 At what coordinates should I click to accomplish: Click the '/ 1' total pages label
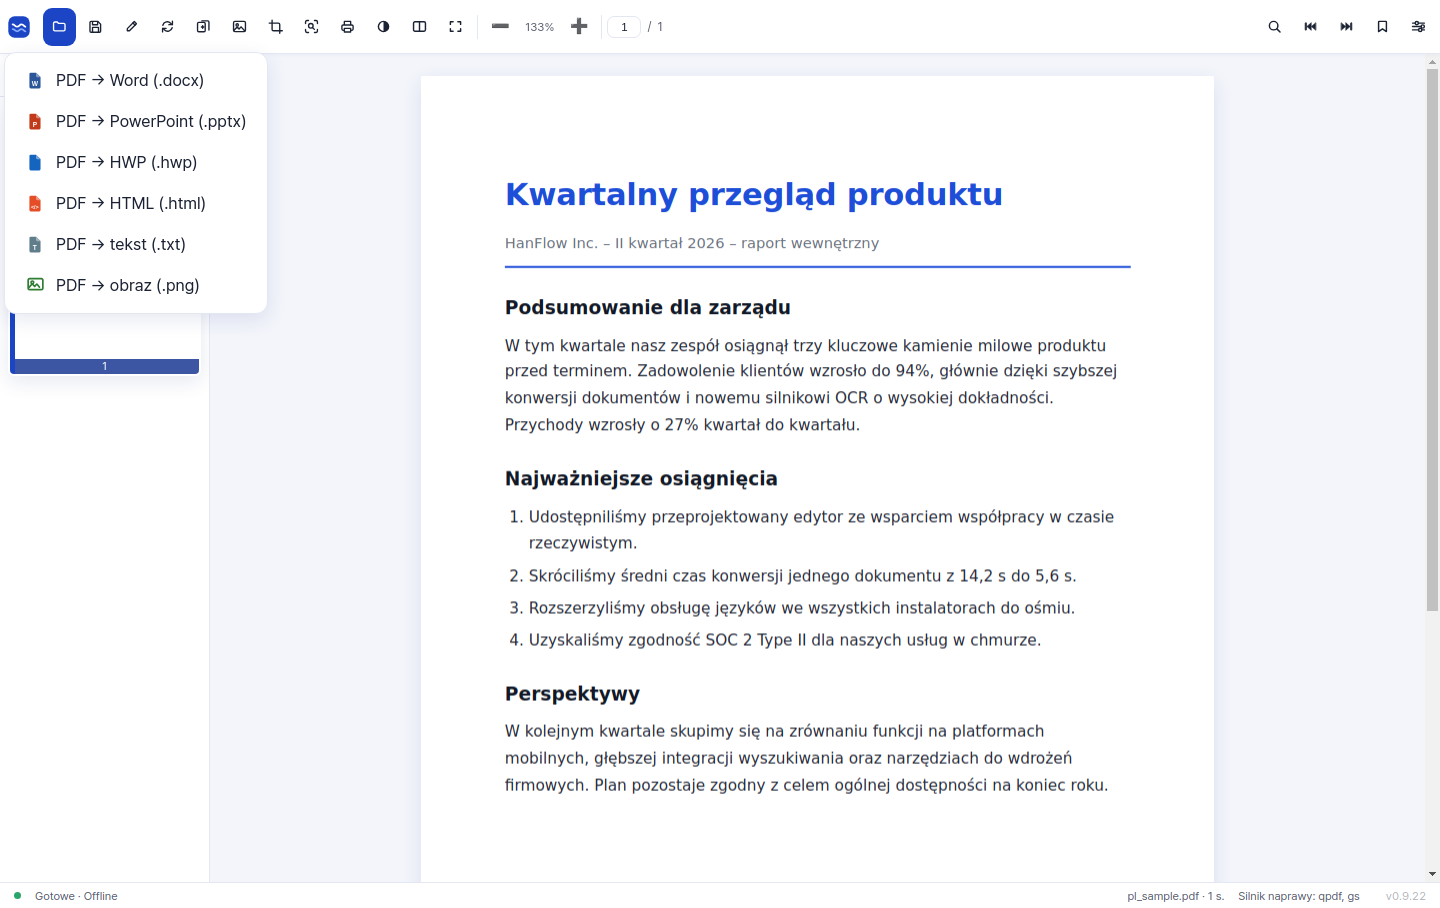pos(655,27)
